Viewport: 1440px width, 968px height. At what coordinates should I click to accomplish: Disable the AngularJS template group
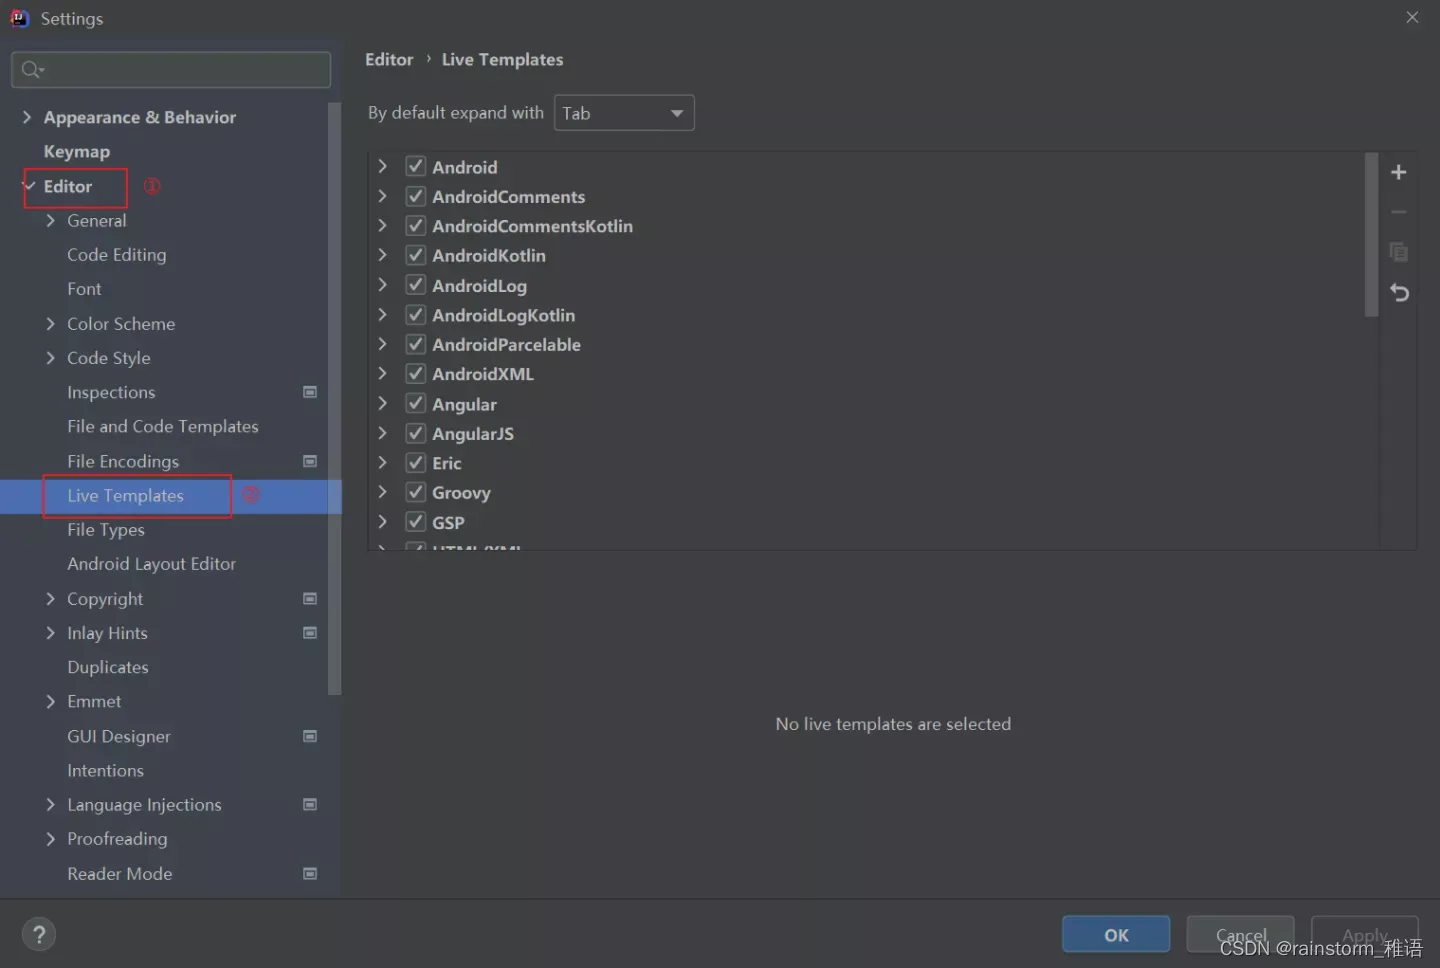(x=416, y=433)
